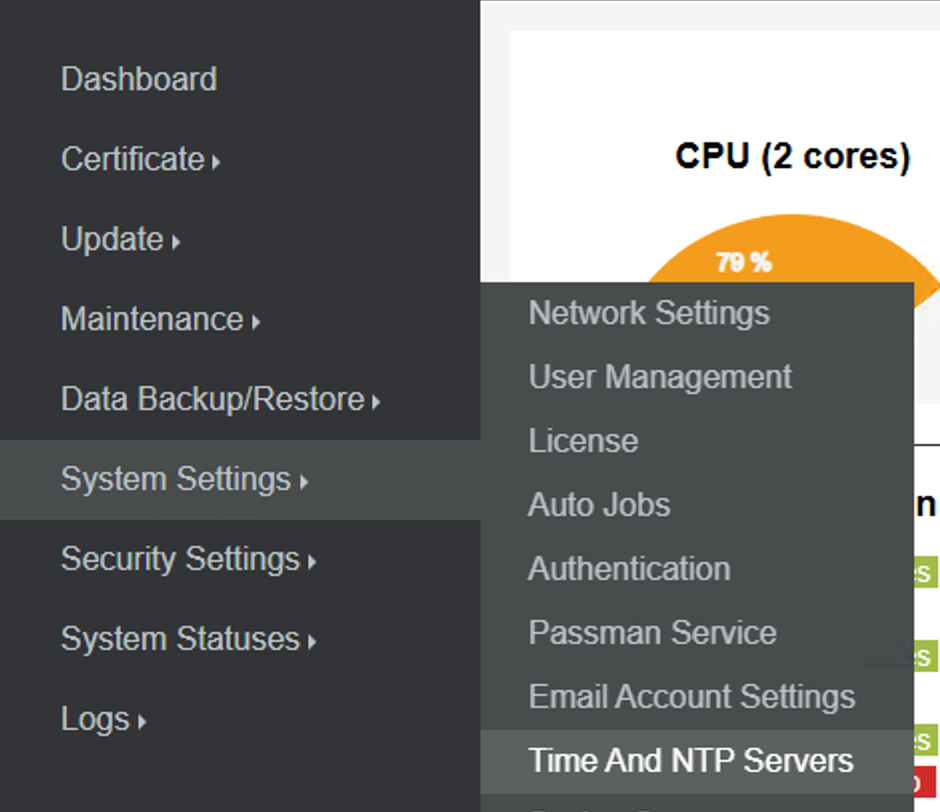Choose Passman Service
Image resolution: width=940 pixels, height=812 pixels.
[x=652, y=633]
